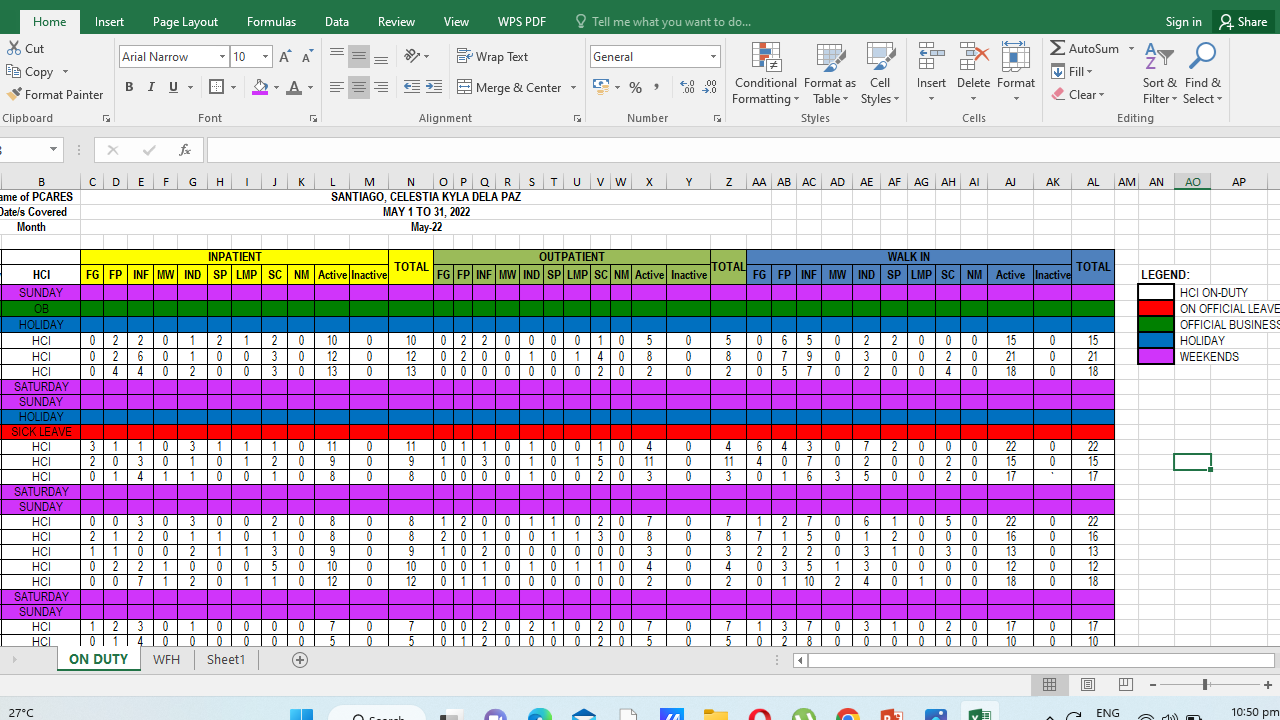Increase font size with the grow icon
The width and height of the screenshot is (1280, 720).
(x=286, y=57)
